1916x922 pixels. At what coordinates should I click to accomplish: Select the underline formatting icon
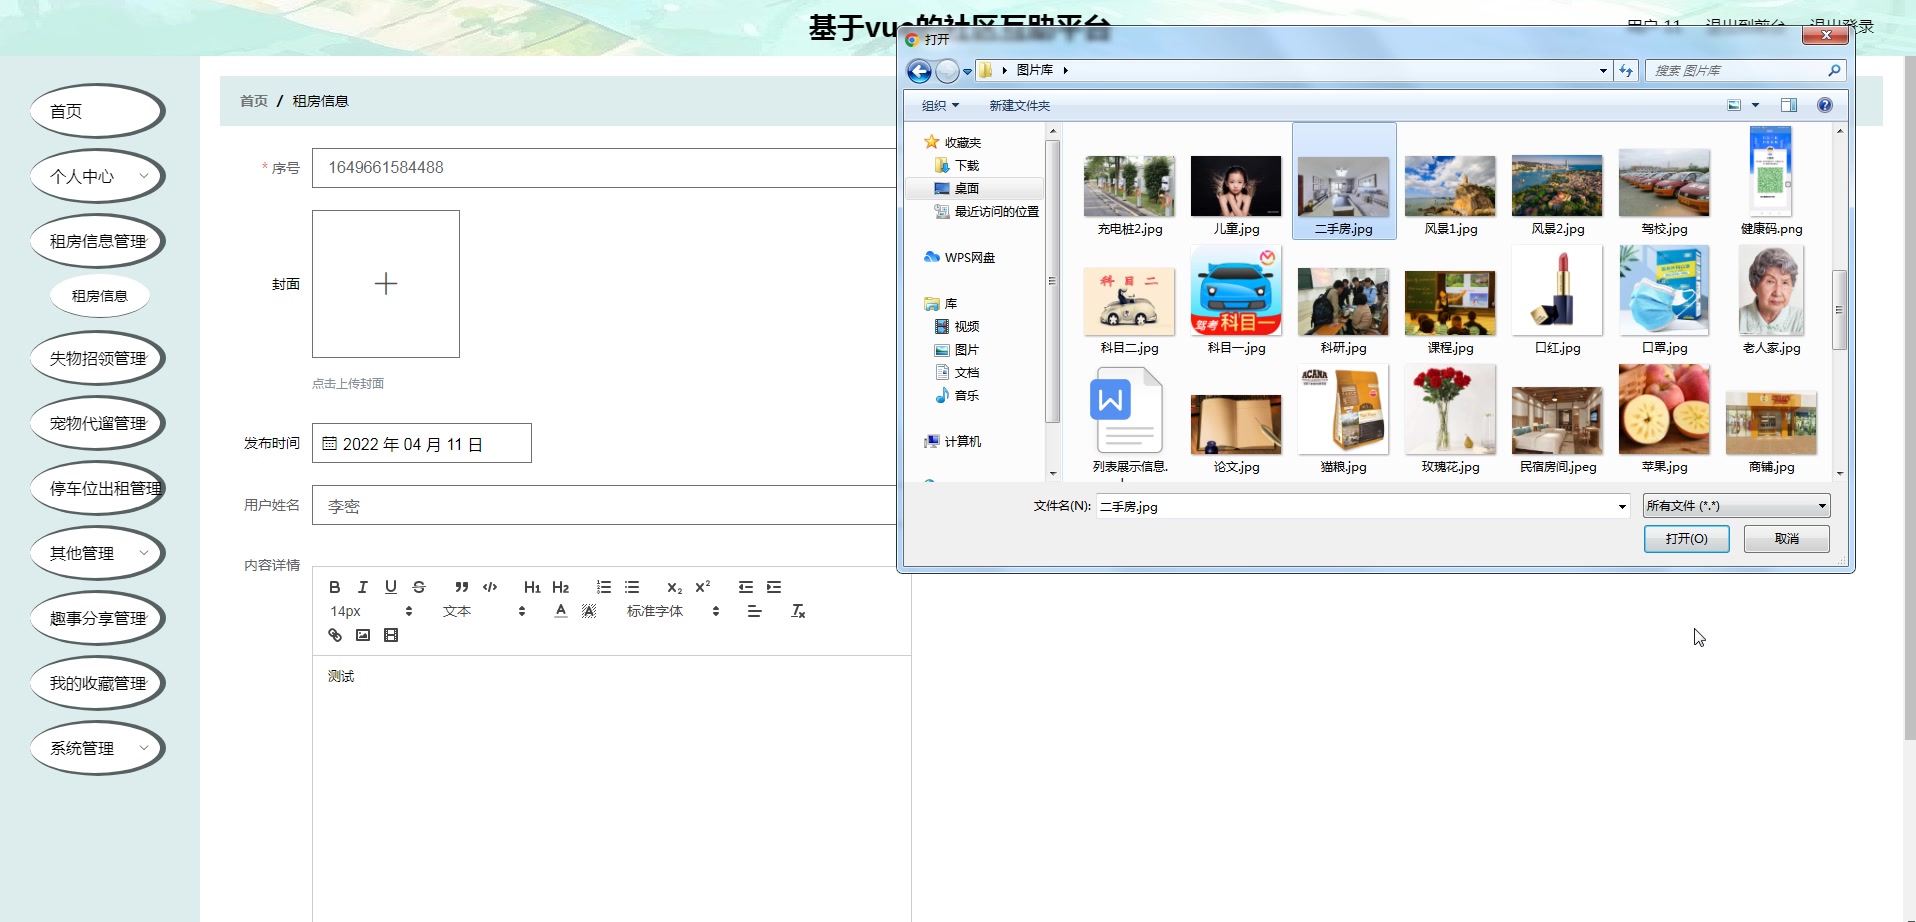pos(391,587)
